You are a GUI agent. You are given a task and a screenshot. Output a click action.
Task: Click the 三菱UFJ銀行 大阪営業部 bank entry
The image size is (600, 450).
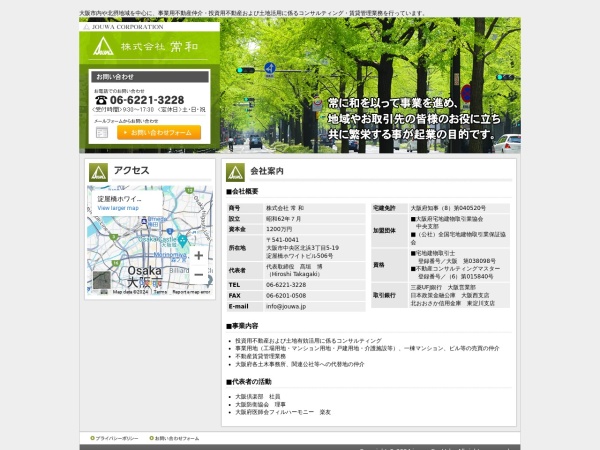[x=443, y=287]
